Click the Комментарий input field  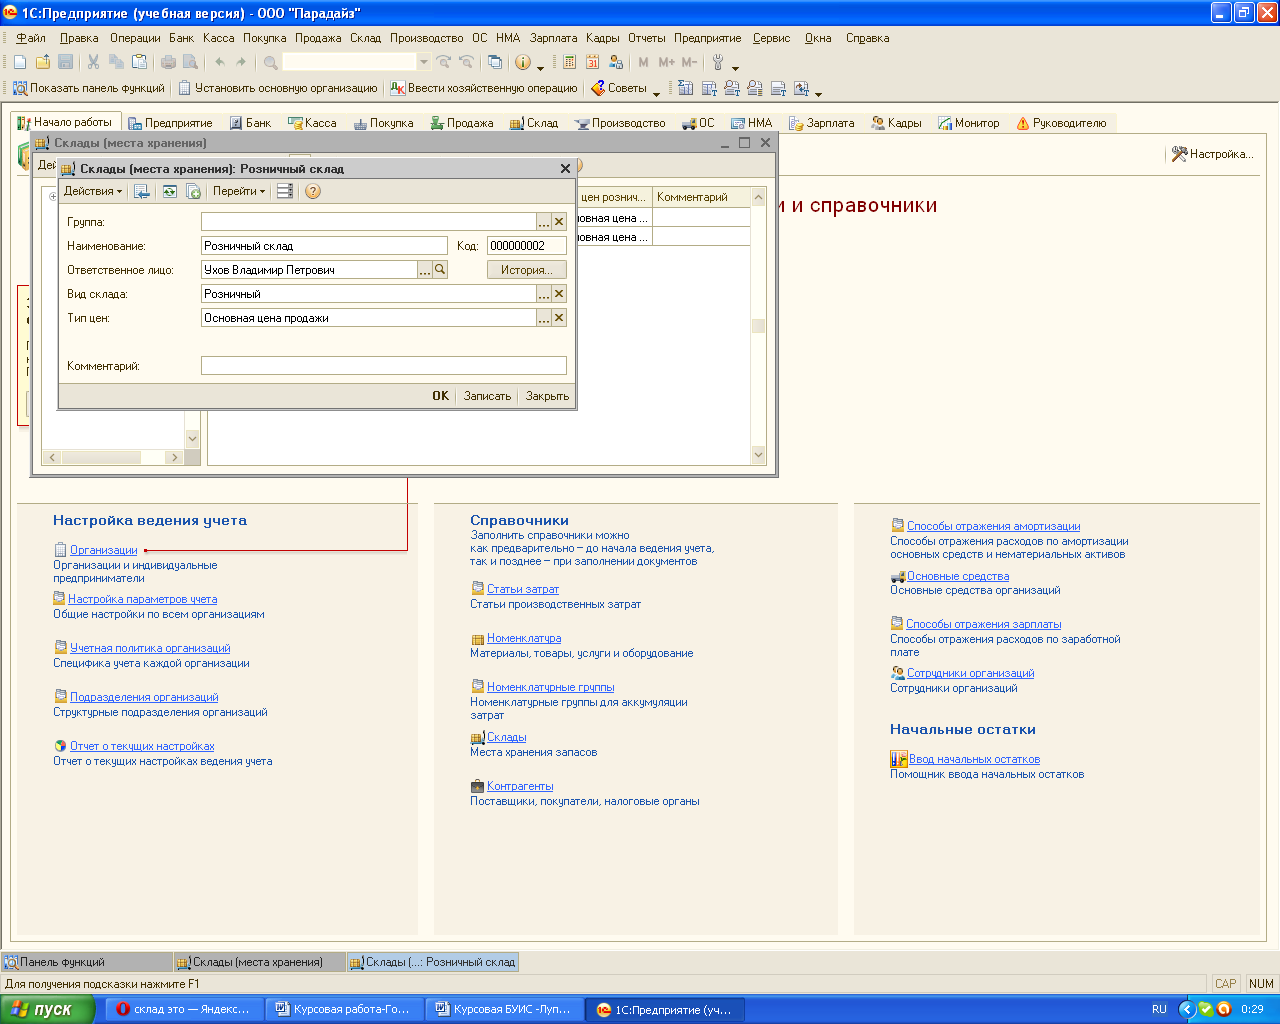[383, 366]
